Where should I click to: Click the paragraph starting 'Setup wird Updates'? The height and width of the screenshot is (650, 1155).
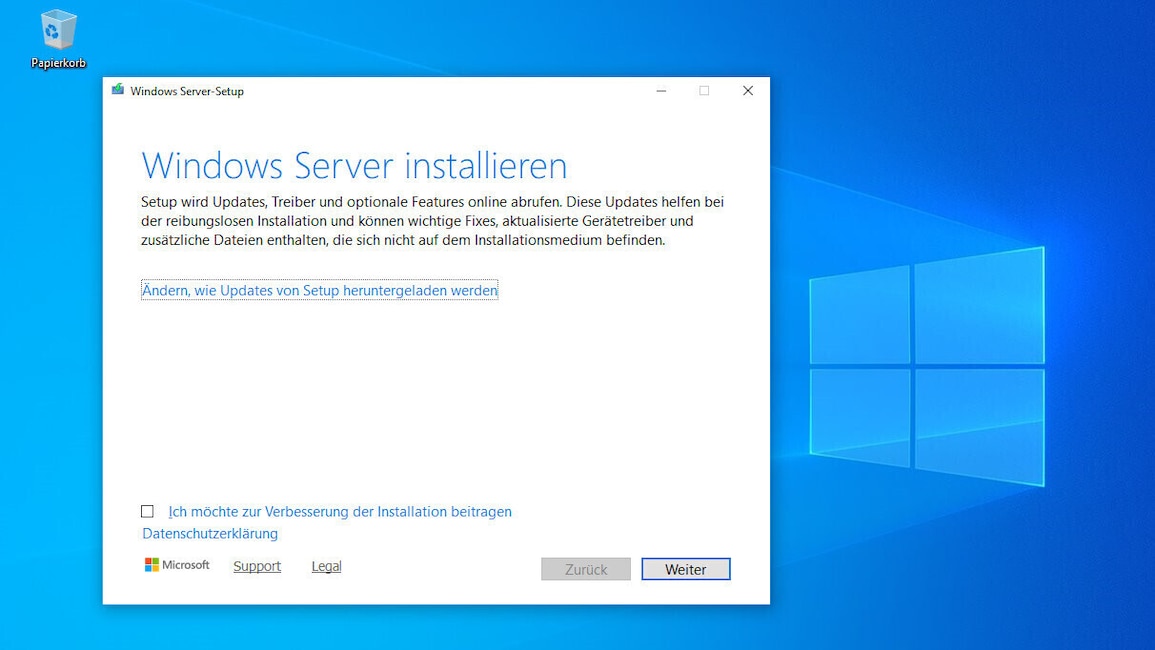[432, 220]
